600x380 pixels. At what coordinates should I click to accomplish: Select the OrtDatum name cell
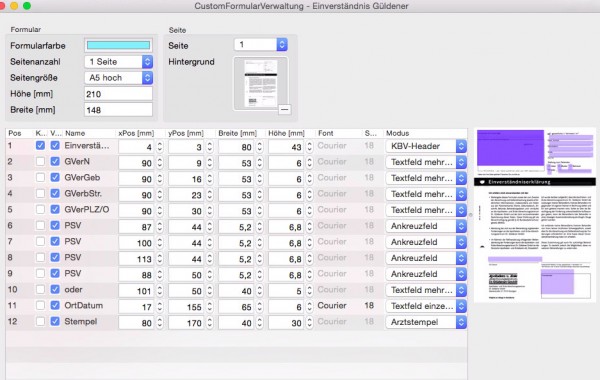point(83,305)
